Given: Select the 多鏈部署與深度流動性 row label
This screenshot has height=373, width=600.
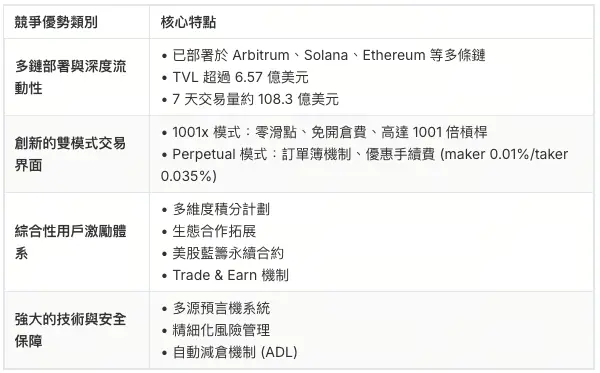Looking at the screenshot, I should click(x=70, y=77).
